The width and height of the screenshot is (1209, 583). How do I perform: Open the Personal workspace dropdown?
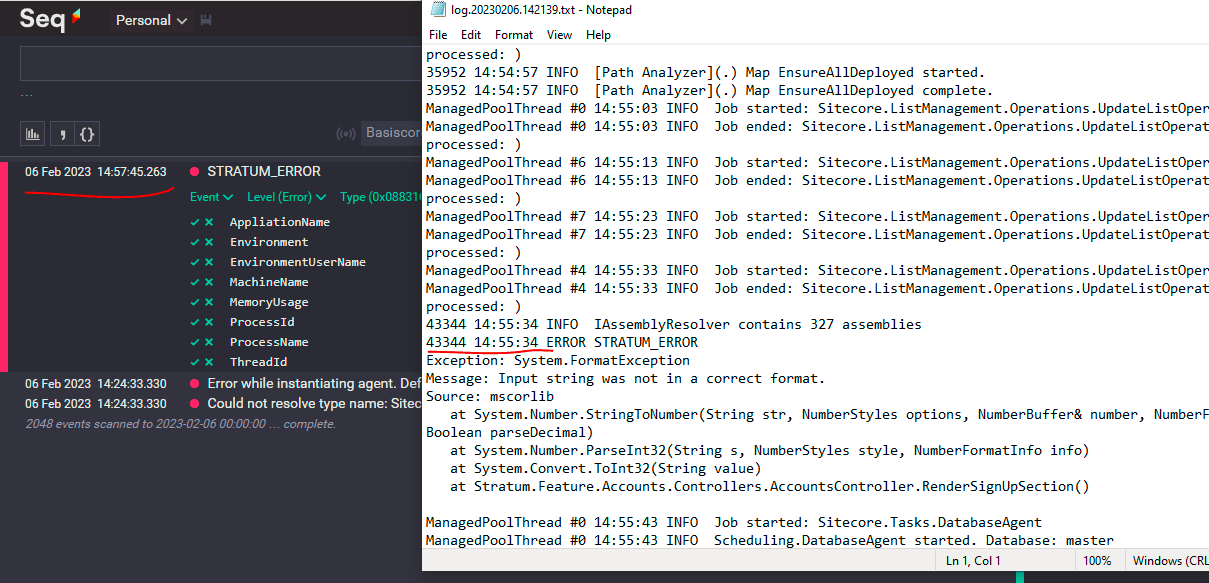[x=151, y=20]
